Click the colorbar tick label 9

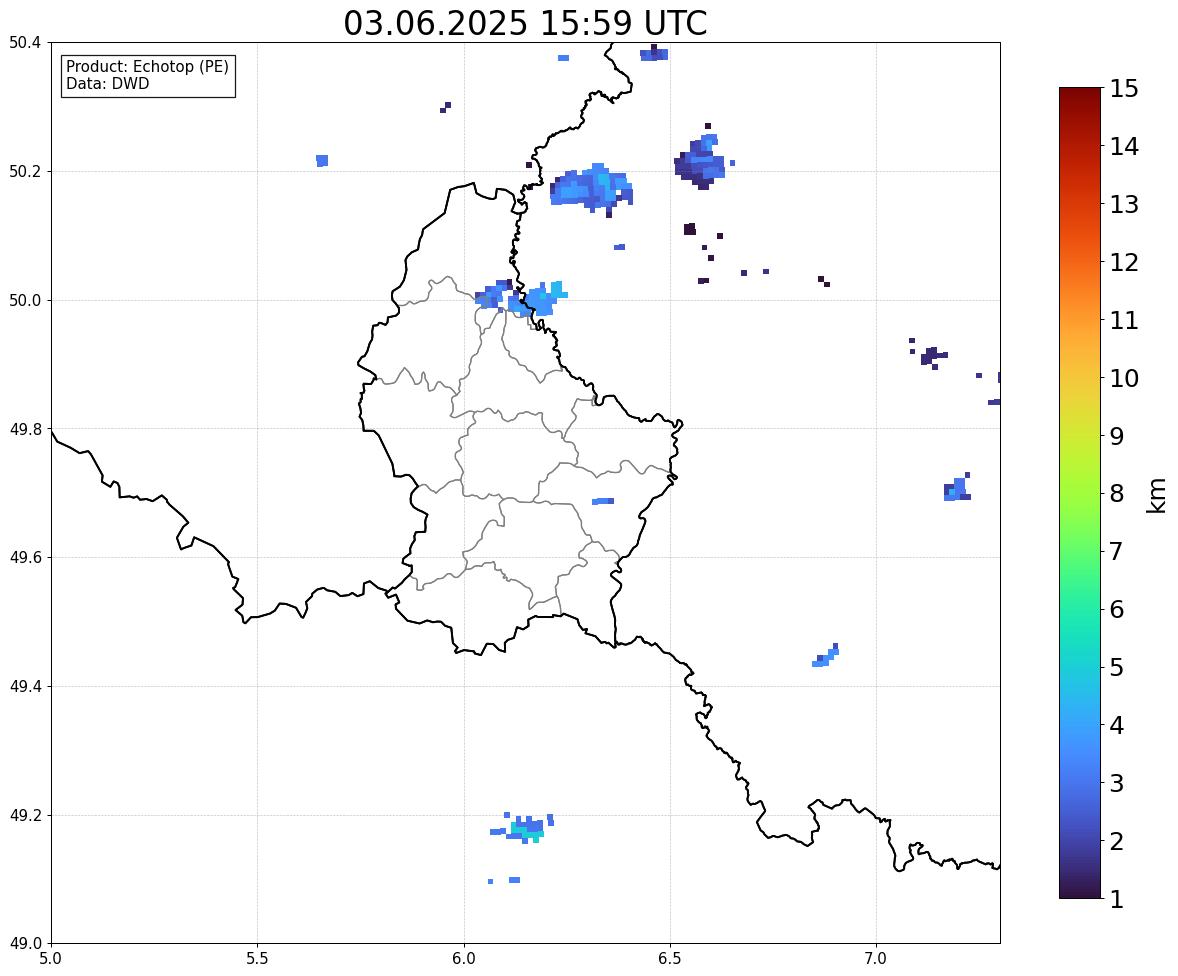click(x=1116, y=436)
